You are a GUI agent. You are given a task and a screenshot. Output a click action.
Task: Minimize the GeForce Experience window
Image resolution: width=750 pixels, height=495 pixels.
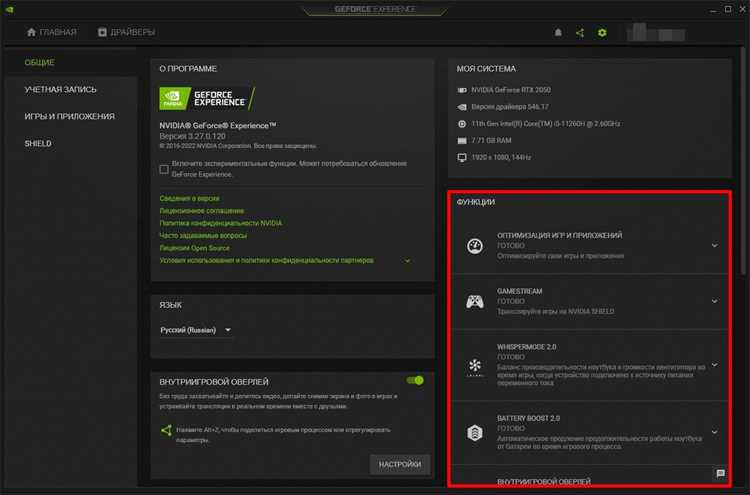[713, 9]
